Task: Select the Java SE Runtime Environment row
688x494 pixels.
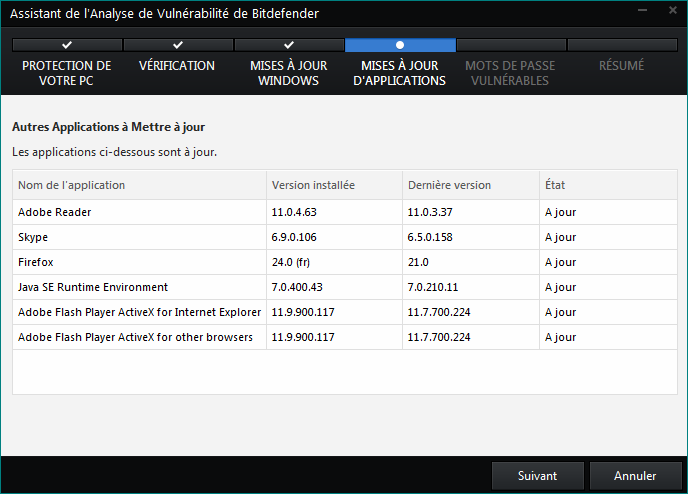Action: pos(345,287)
